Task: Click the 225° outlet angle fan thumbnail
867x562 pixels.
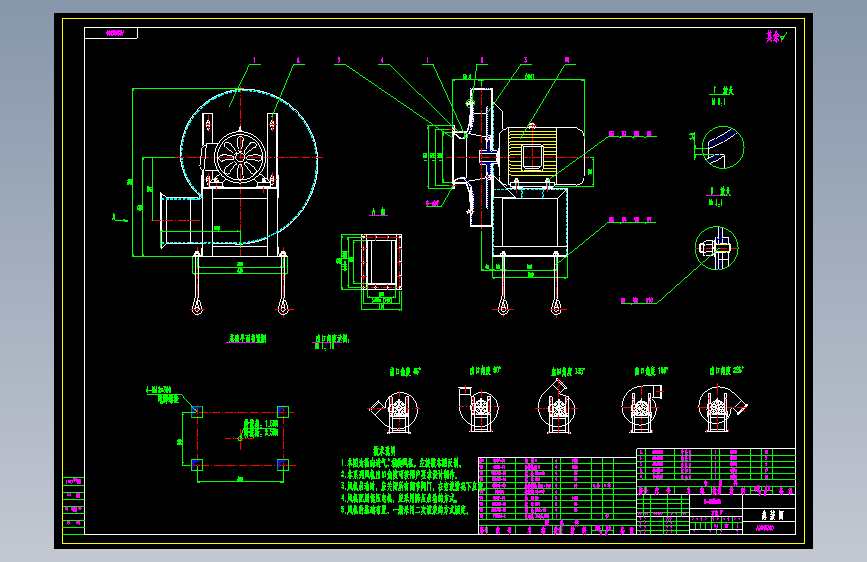Action: [722, 408]
